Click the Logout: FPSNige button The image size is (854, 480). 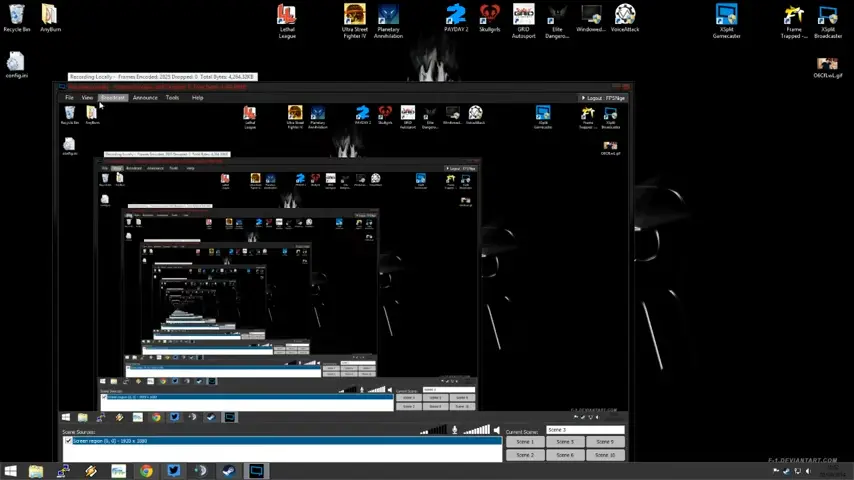coord(603,98)
